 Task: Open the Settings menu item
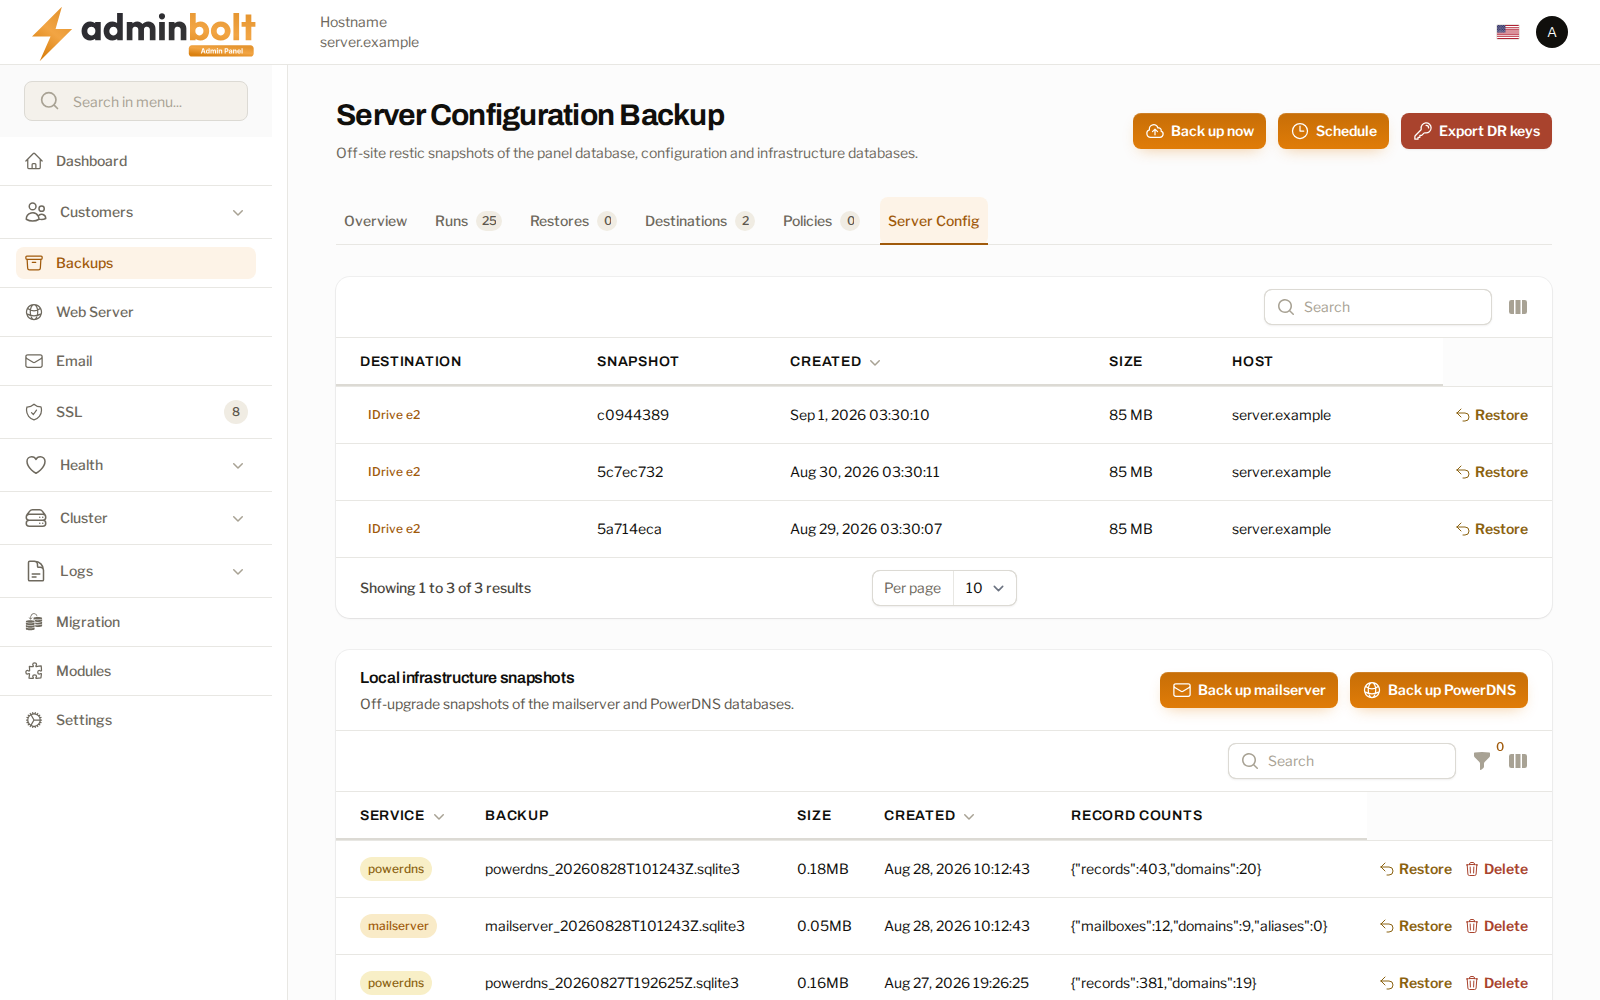136,720
